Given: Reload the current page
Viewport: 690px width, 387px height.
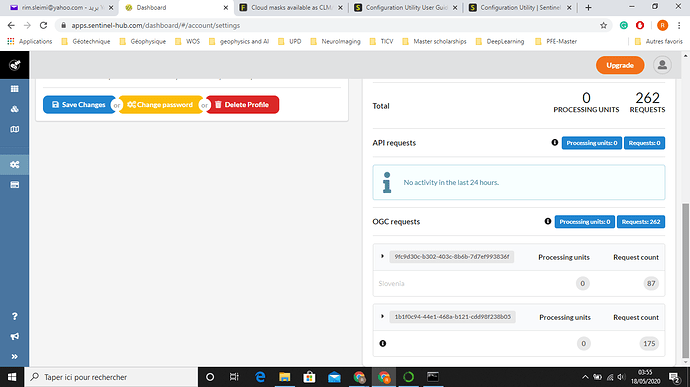Looking at the screenshot, I should (x=43, y=26).
